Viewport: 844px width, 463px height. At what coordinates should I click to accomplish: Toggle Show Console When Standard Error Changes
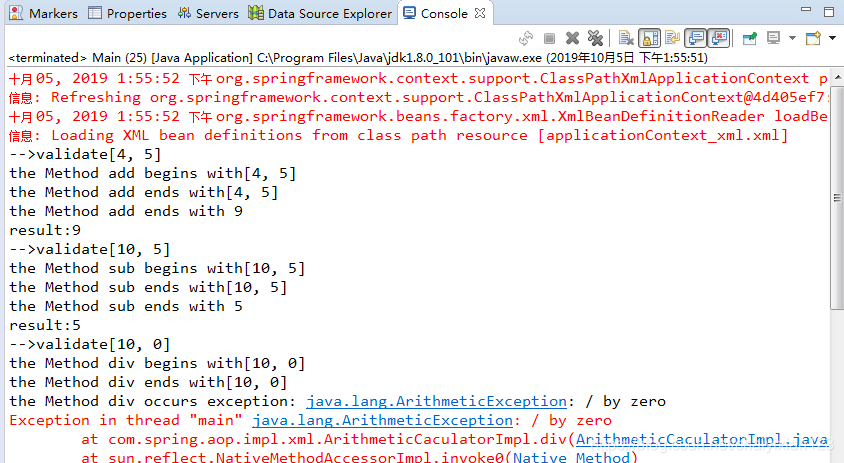tap(719, 38)
